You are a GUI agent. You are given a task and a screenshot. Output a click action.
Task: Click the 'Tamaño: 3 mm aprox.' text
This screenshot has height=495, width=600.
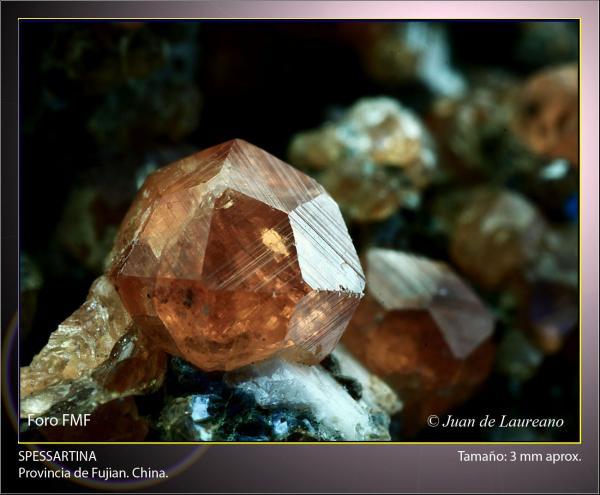(520, 456)
